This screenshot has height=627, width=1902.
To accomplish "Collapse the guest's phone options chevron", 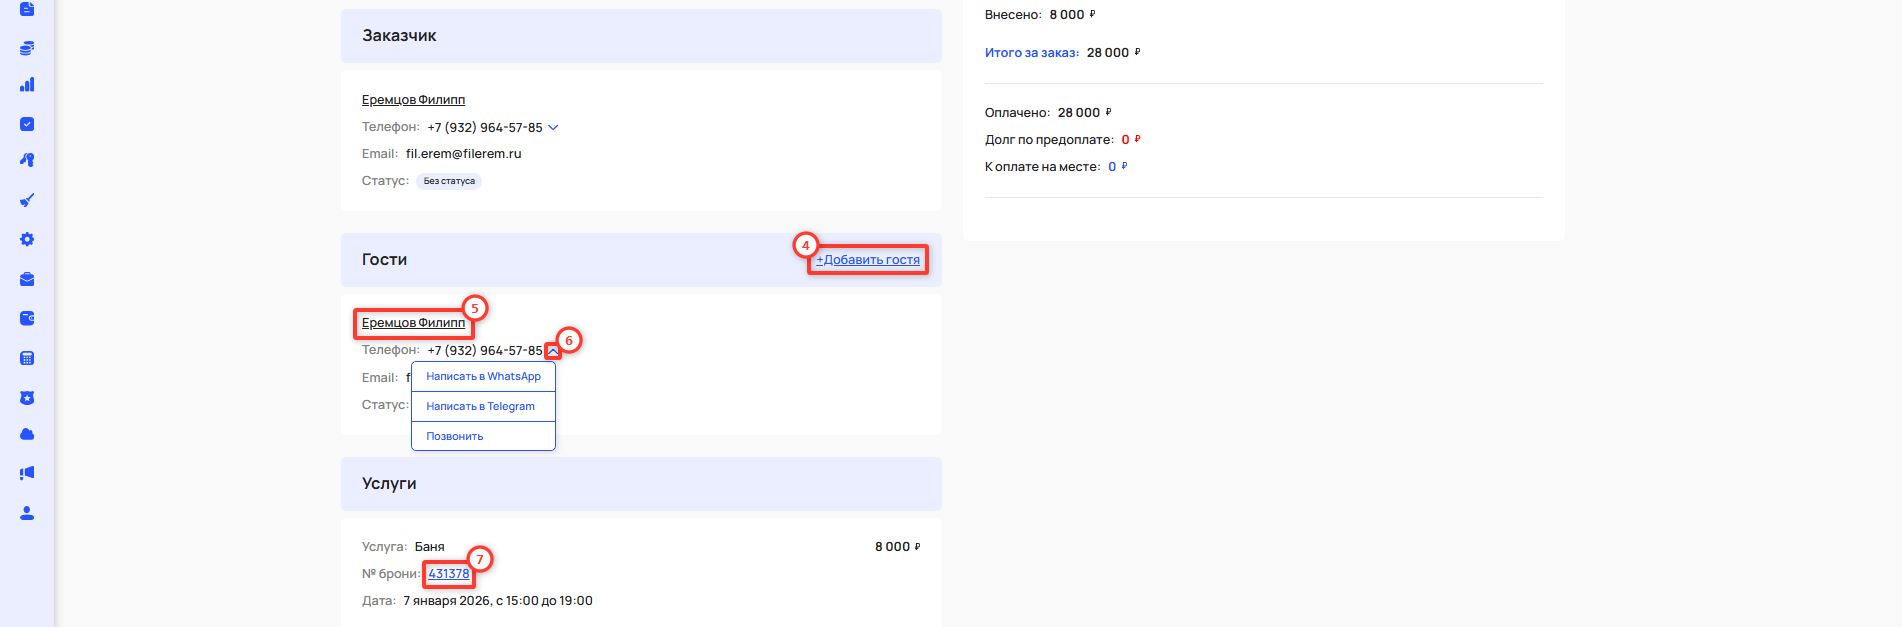I will click(553, 351).
